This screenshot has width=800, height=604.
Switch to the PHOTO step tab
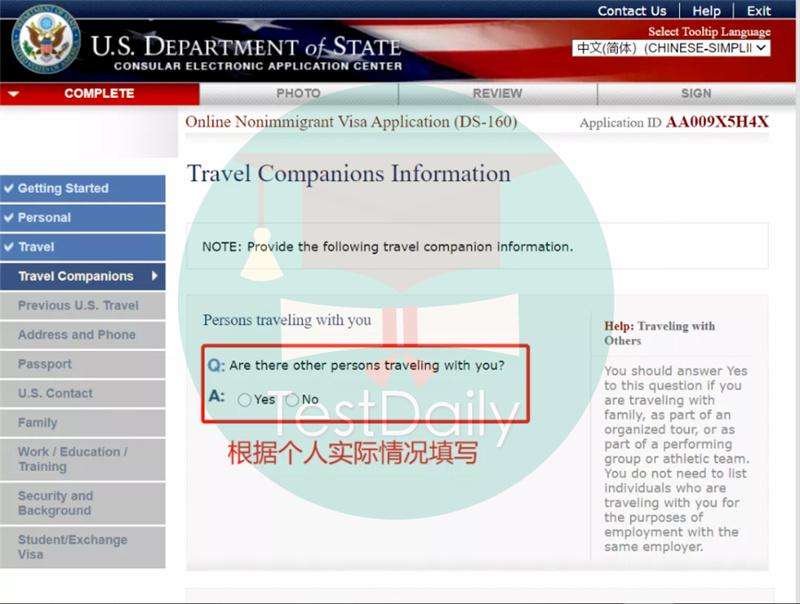(x=298, y=94)
